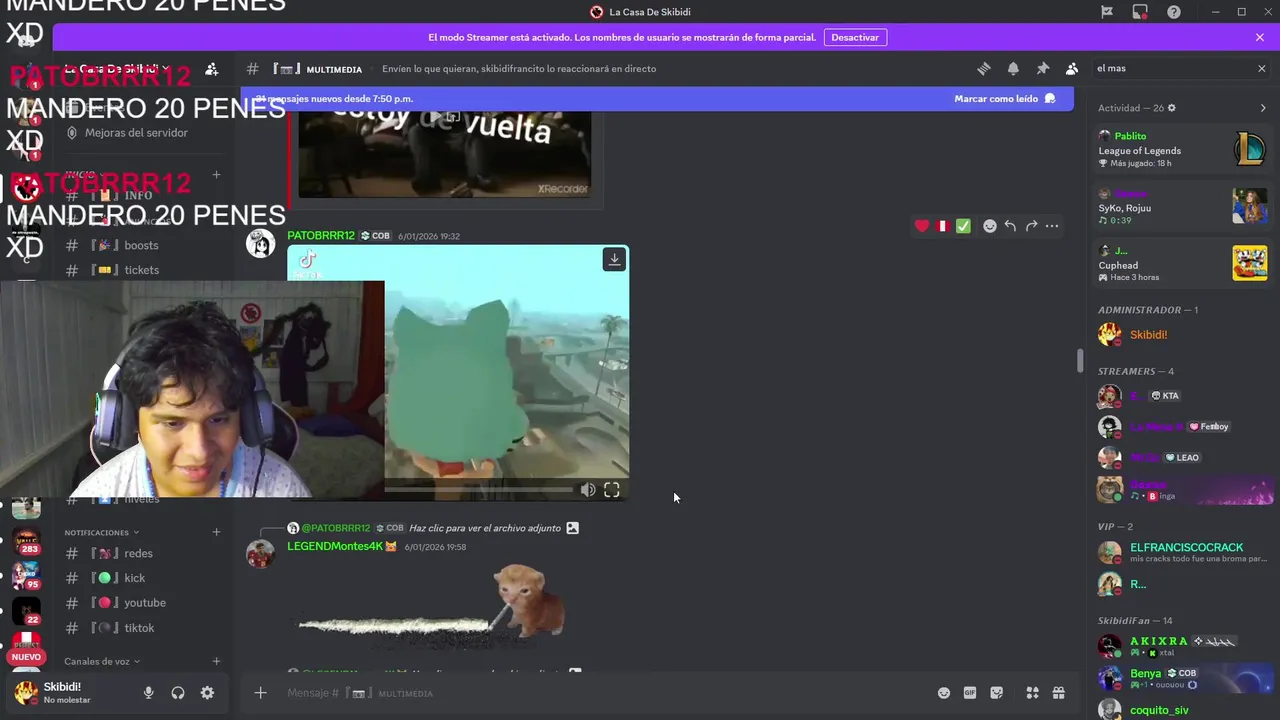Open GIF picker in message bar
This screenshot has width=1280, height=720.
point(970,693)
